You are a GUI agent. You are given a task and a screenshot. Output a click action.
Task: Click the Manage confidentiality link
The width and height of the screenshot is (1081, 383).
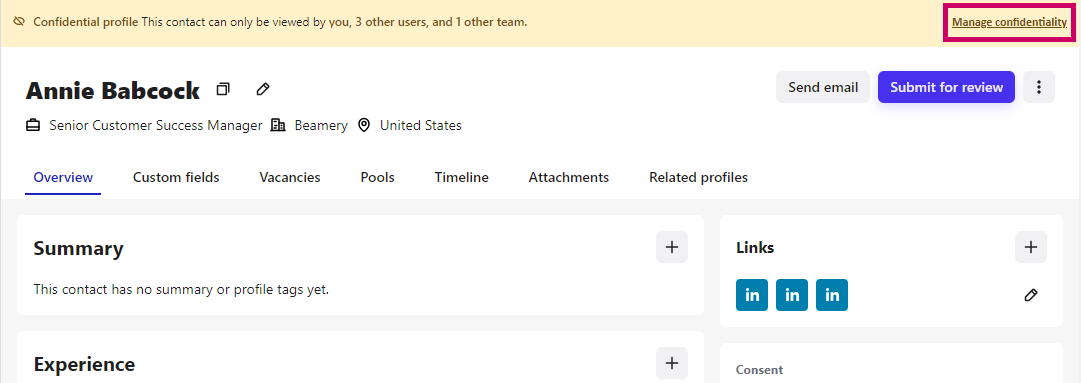pos(1009,22)
